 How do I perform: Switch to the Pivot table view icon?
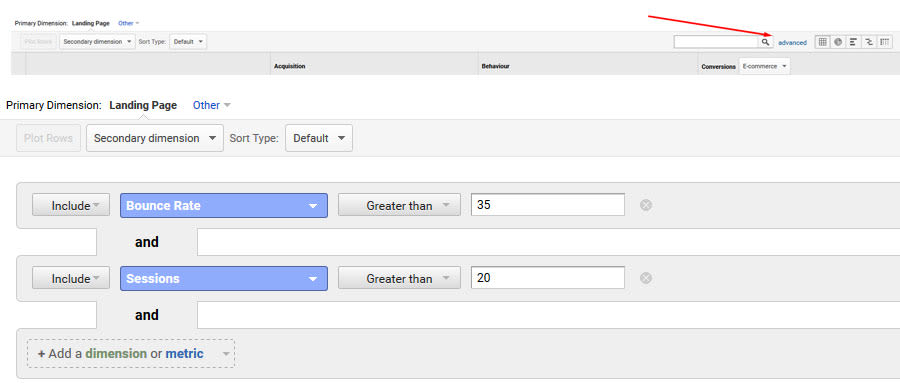[885, 42]
